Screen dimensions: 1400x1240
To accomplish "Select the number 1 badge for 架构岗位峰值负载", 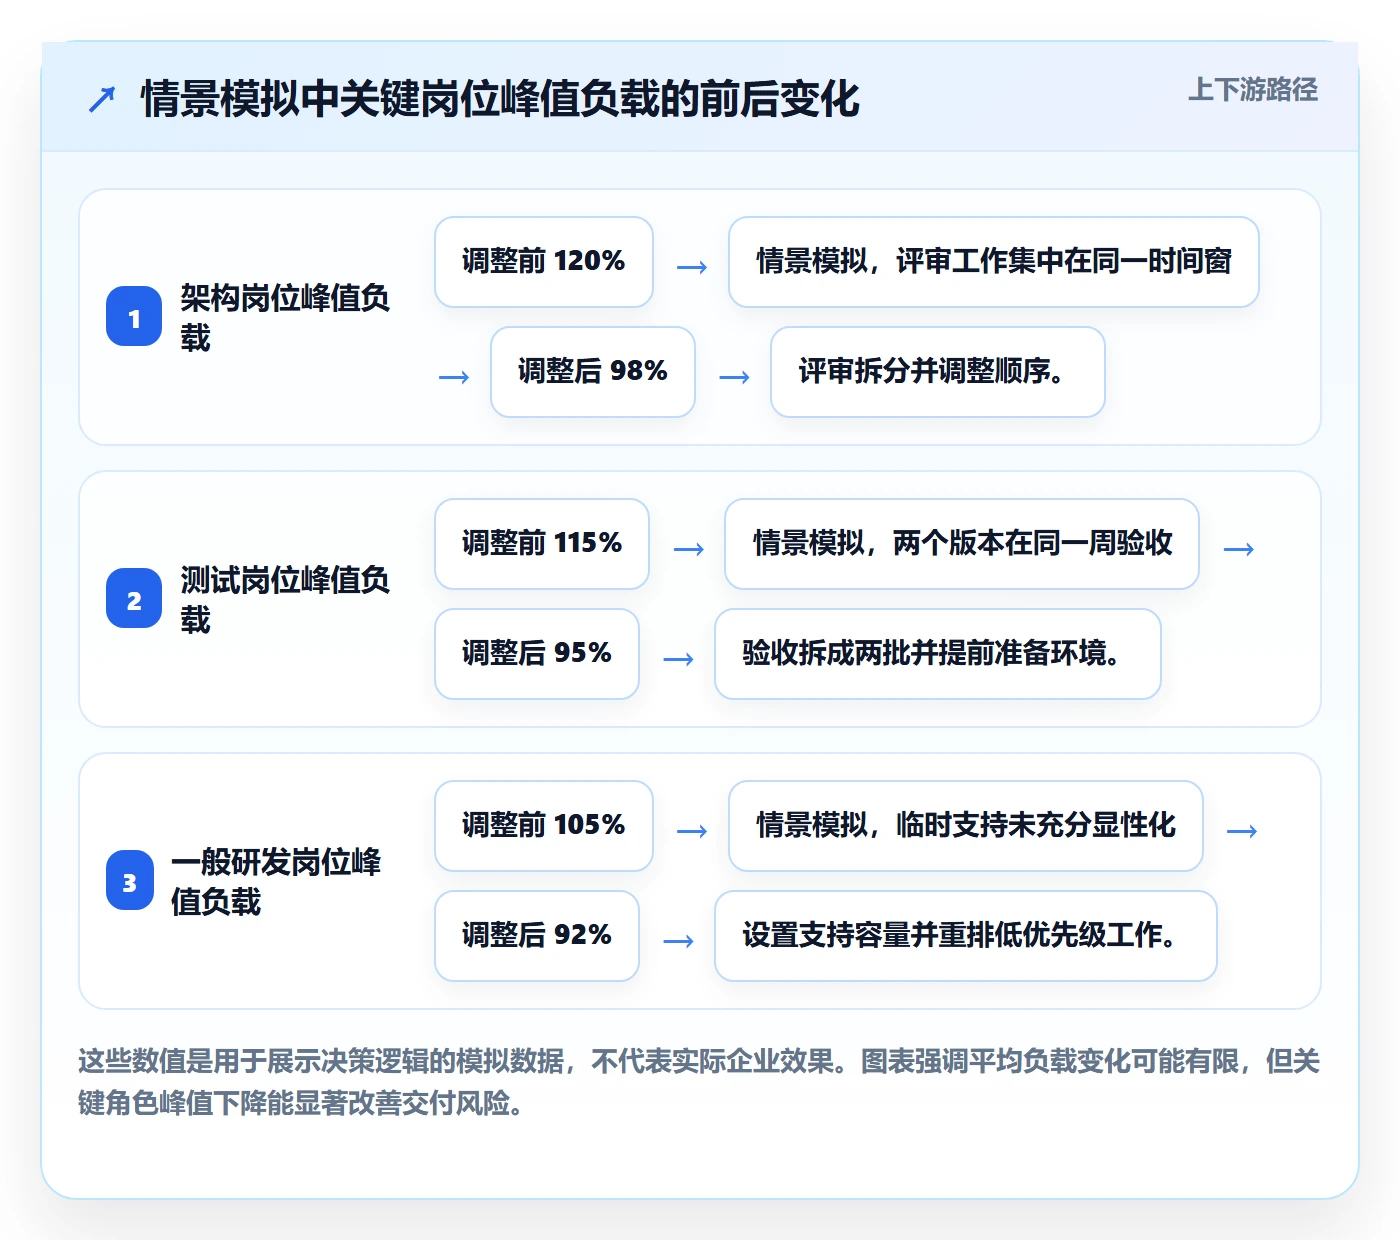I will 134,317.
